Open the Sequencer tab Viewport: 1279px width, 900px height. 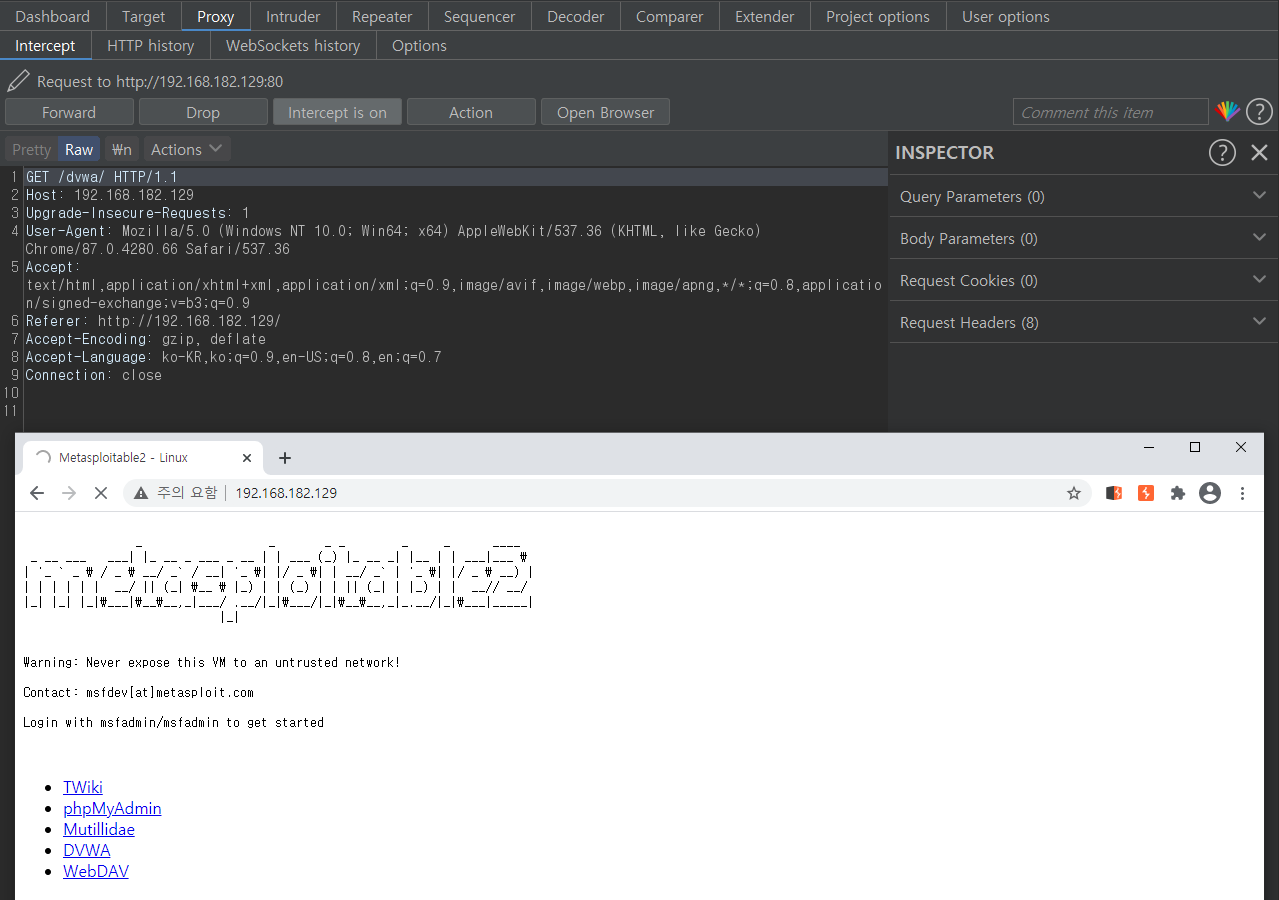tap(479, 16)
